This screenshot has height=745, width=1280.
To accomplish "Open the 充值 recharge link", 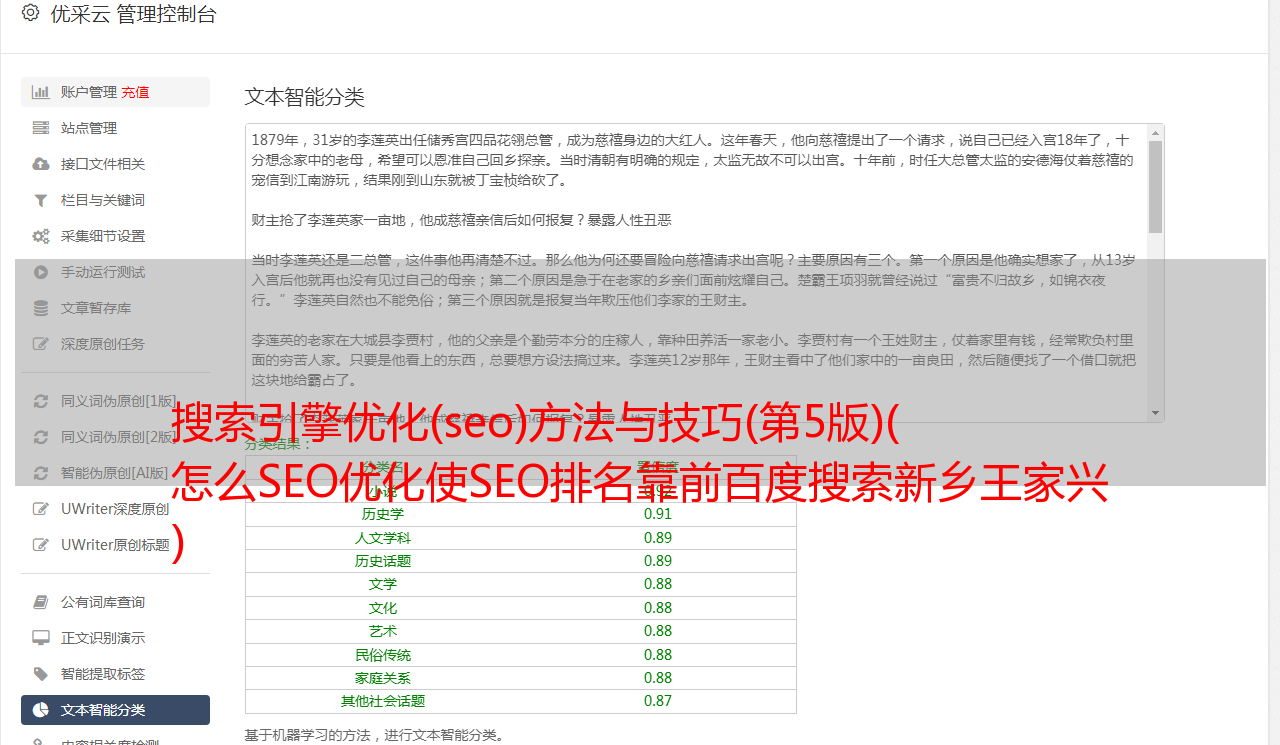I will point(135,92).
